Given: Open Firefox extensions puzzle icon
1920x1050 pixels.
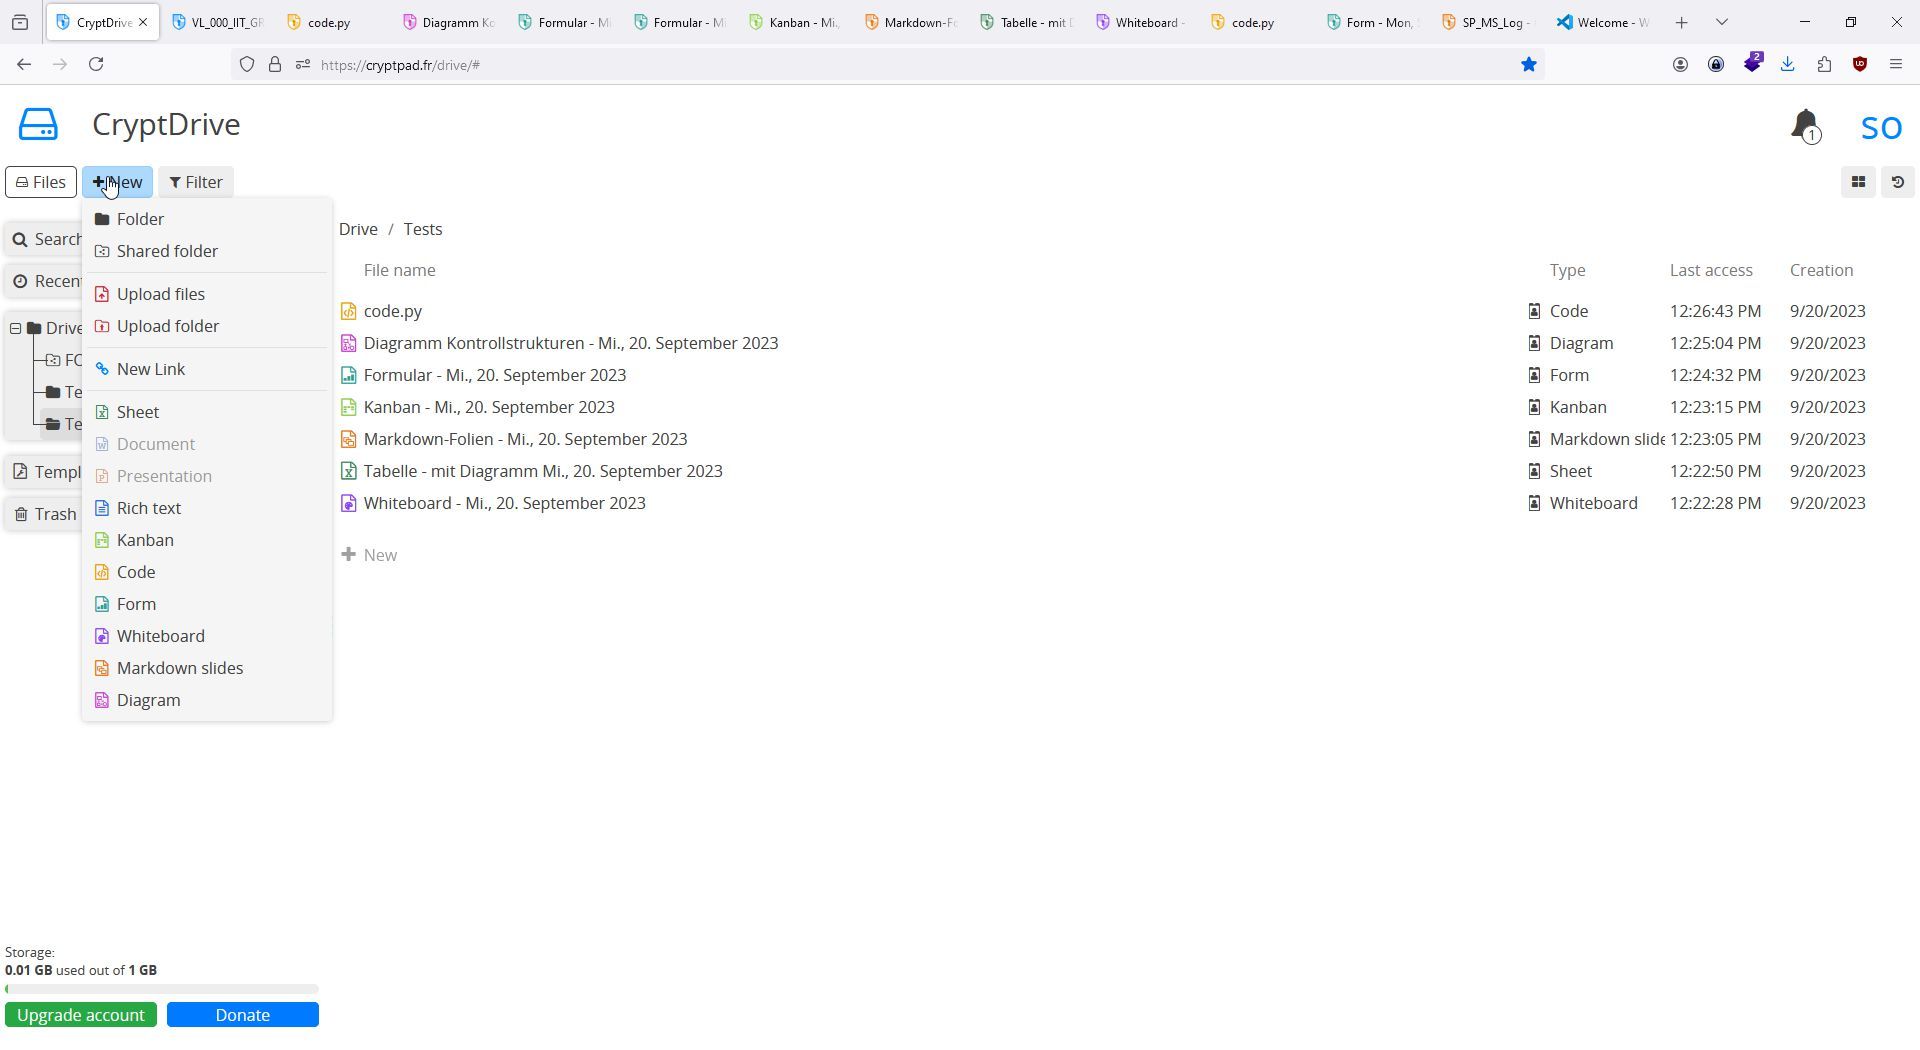Looking at the screenshot, I should (x=1824, y=64).
